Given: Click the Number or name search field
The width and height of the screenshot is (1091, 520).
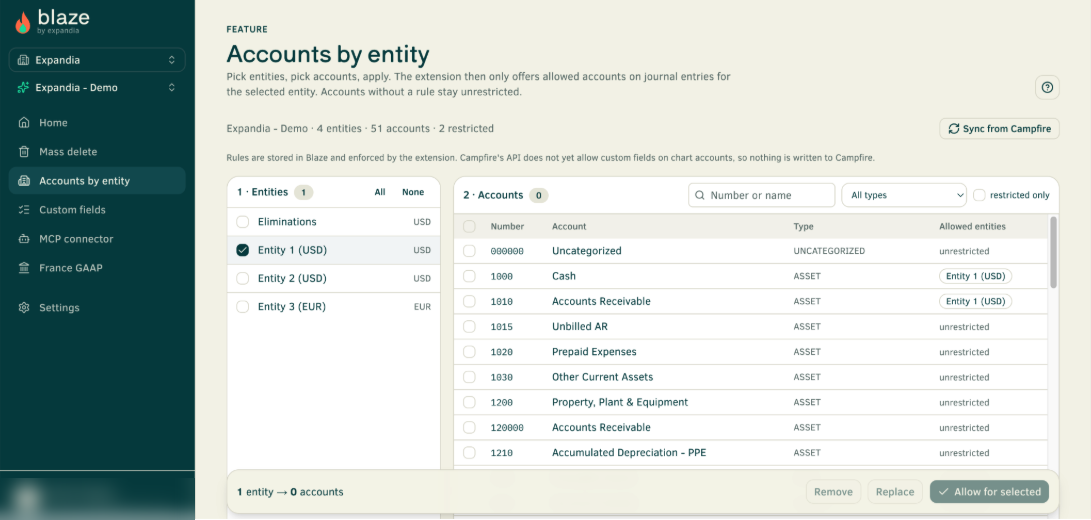Looking at the screenshot, I should click(762, 195).
